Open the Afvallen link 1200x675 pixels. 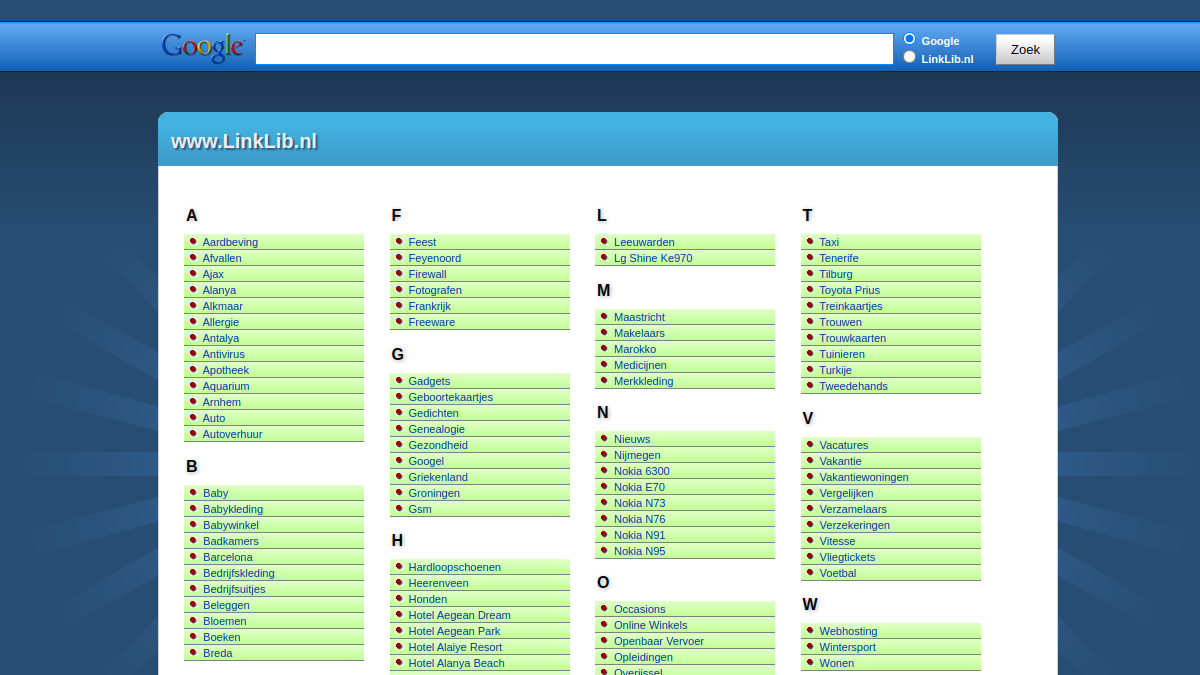[x=222, y=258]
